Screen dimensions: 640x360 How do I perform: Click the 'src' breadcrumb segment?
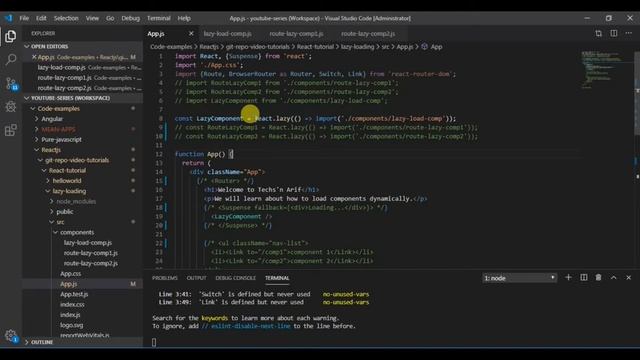pos(385,47)
